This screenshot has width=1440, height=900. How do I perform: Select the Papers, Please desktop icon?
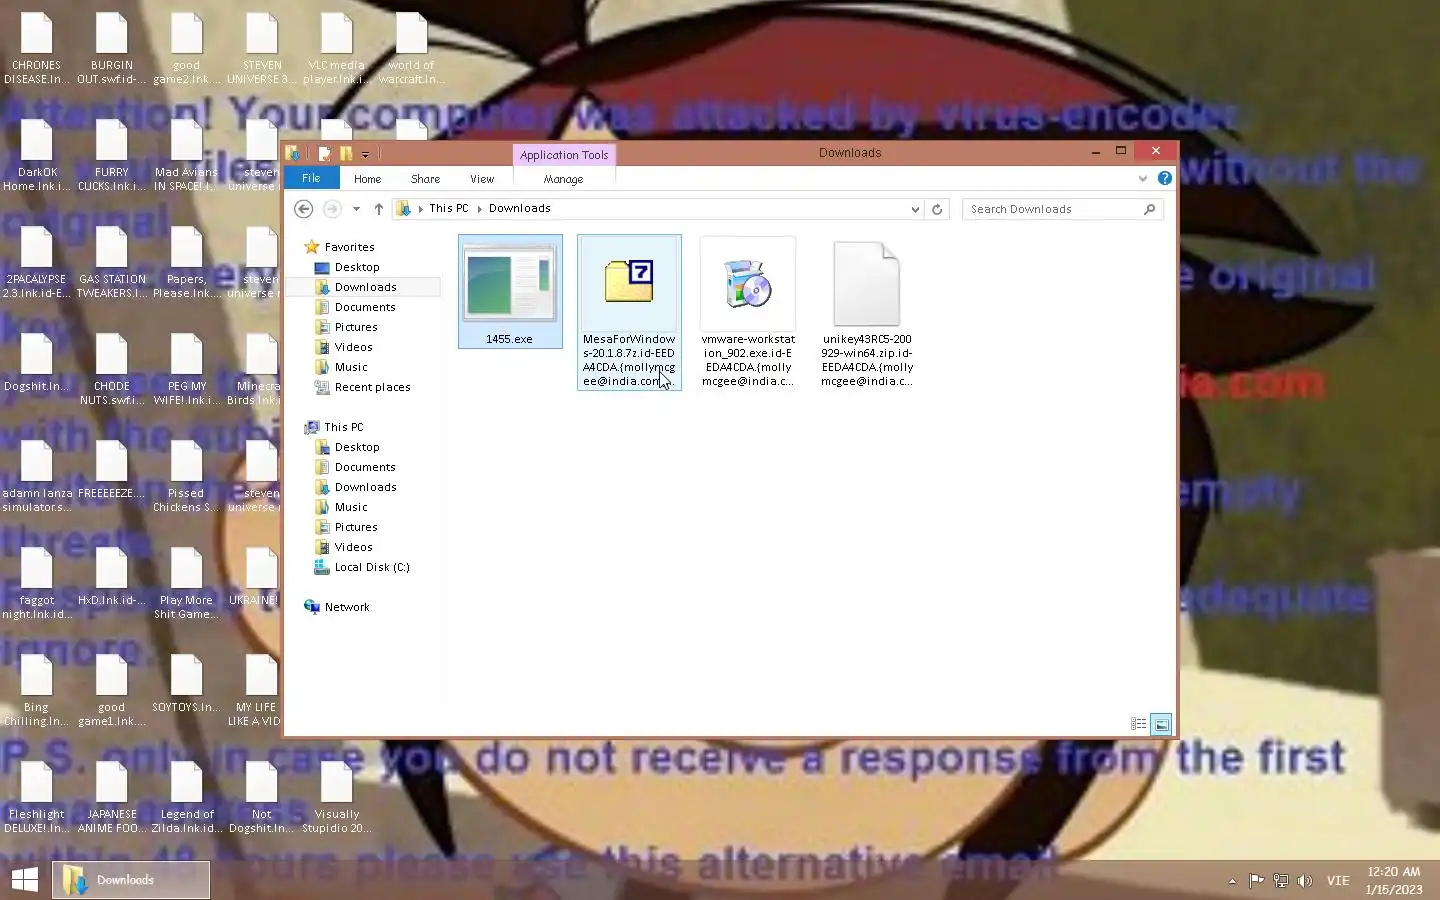186,262
